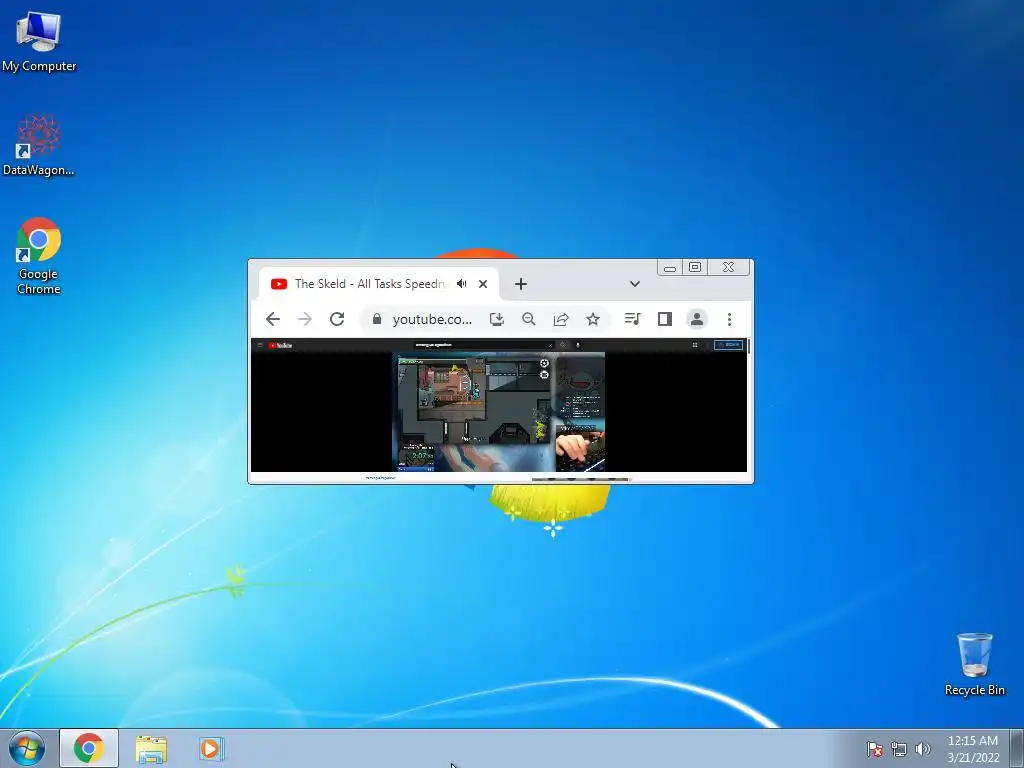Share this page using the share icon
Screen dimensions: 1024x768
click(561, 319)
